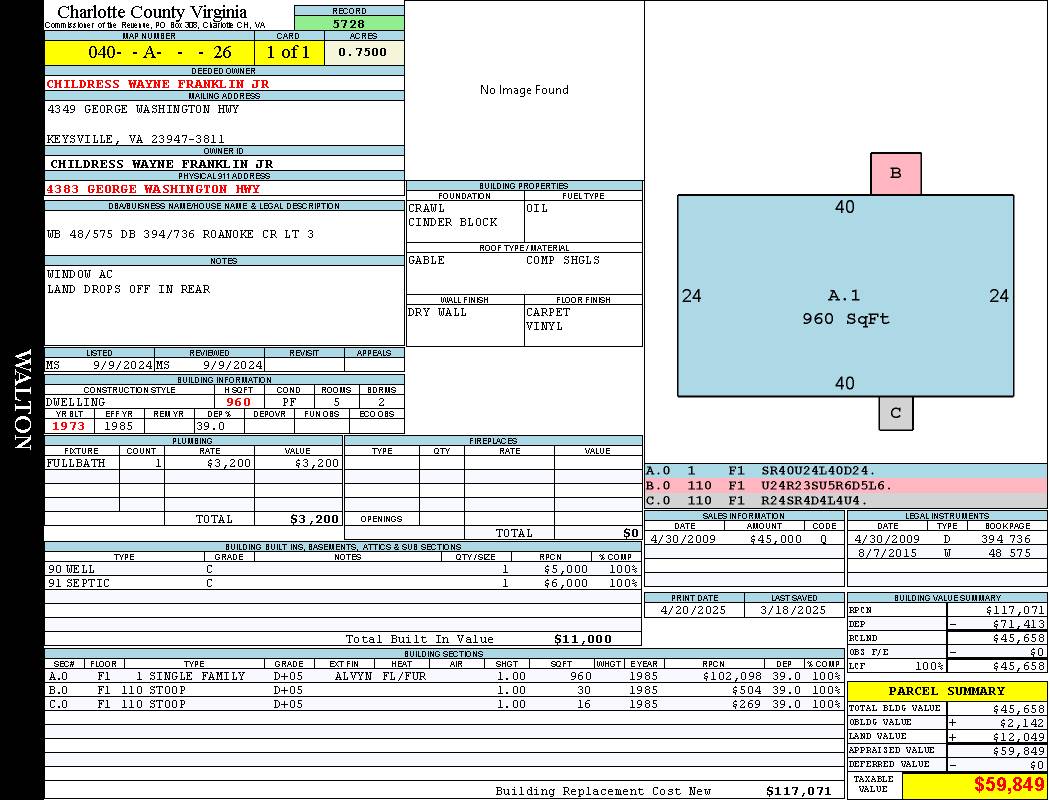Click the red year built value 1973
The image size is (1050, 800).
(69, 426)
